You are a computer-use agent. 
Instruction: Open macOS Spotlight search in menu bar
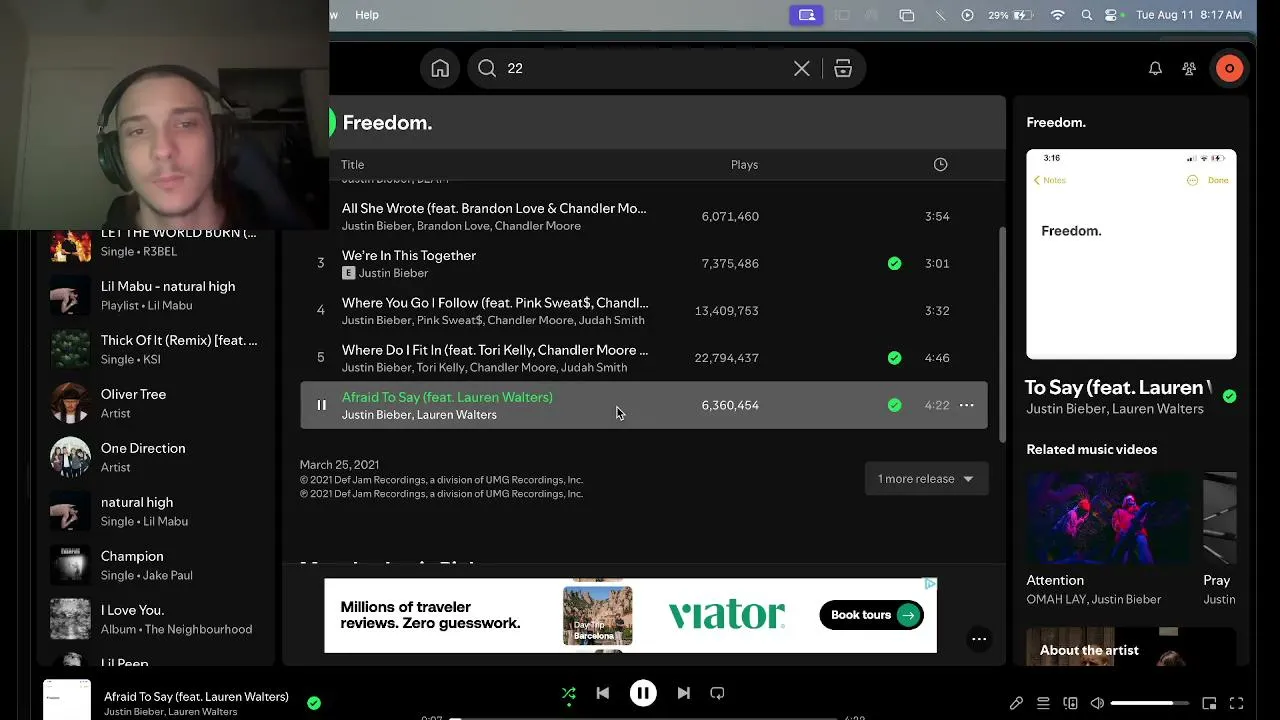[x=1087, y=15]
